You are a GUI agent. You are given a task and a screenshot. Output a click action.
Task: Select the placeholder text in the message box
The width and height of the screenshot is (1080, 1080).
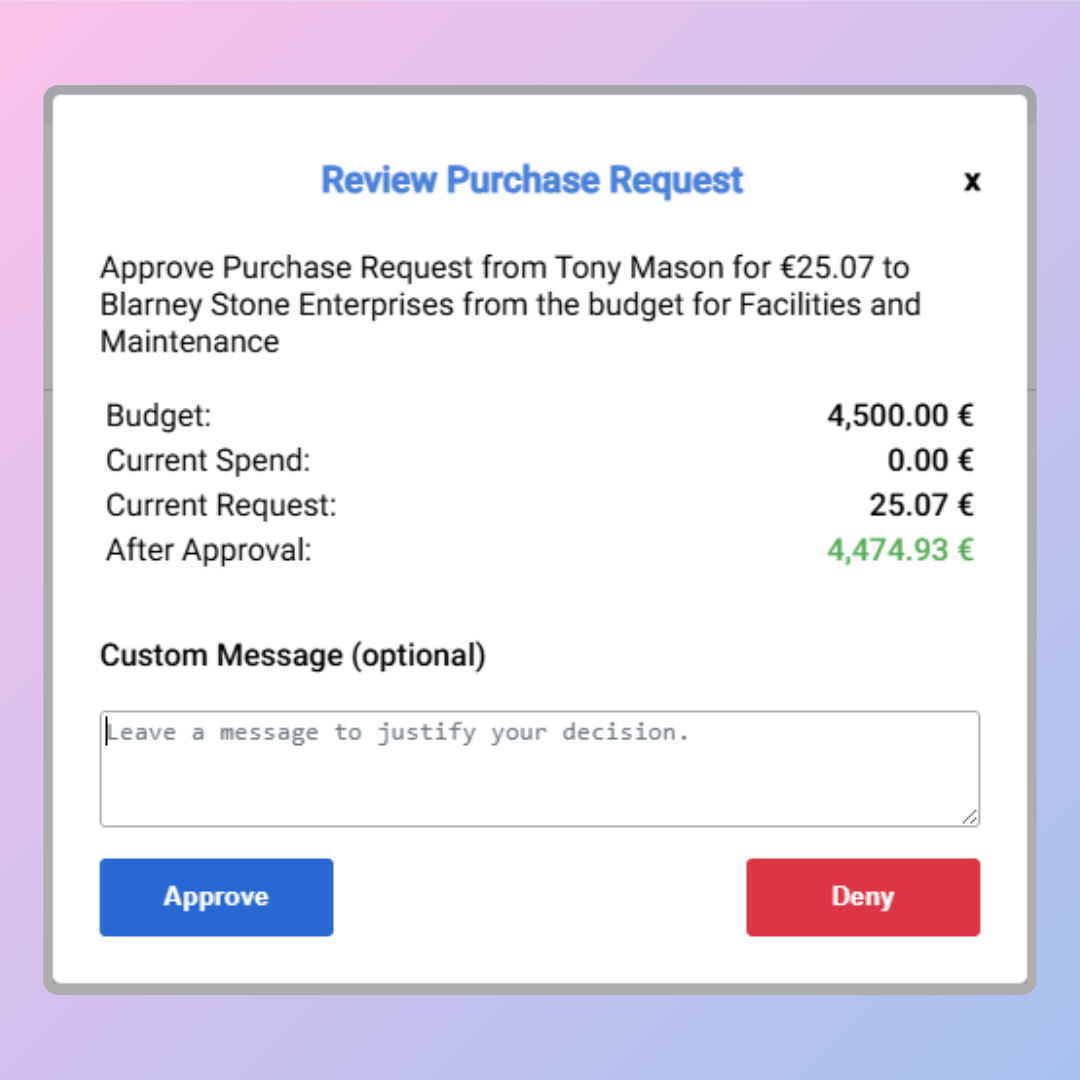point(399,732)
